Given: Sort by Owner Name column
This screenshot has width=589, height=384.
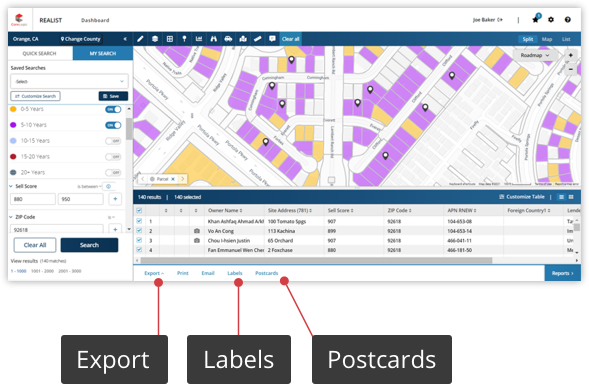Looking at the screenshot, I should pos(225,210).
